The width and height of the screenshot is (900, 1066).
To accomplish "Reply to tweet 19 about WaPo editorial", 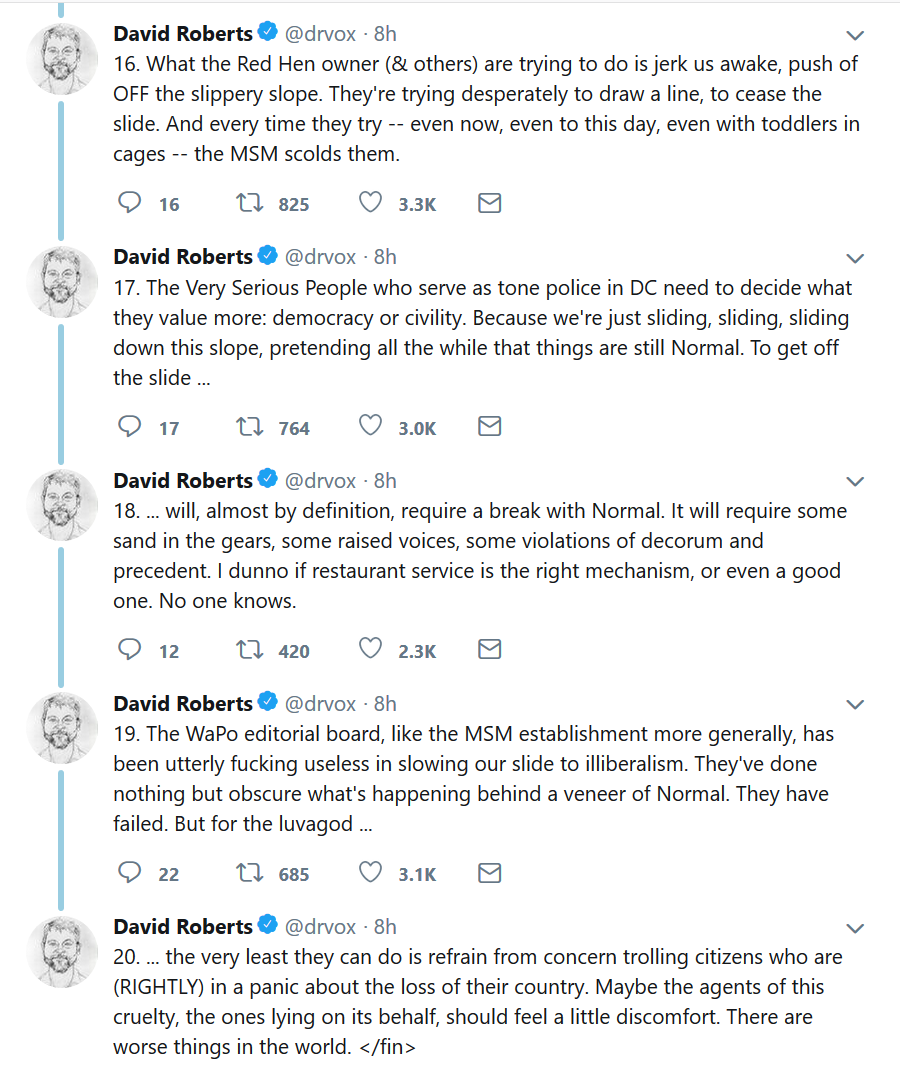I will [x=130, y=873].
